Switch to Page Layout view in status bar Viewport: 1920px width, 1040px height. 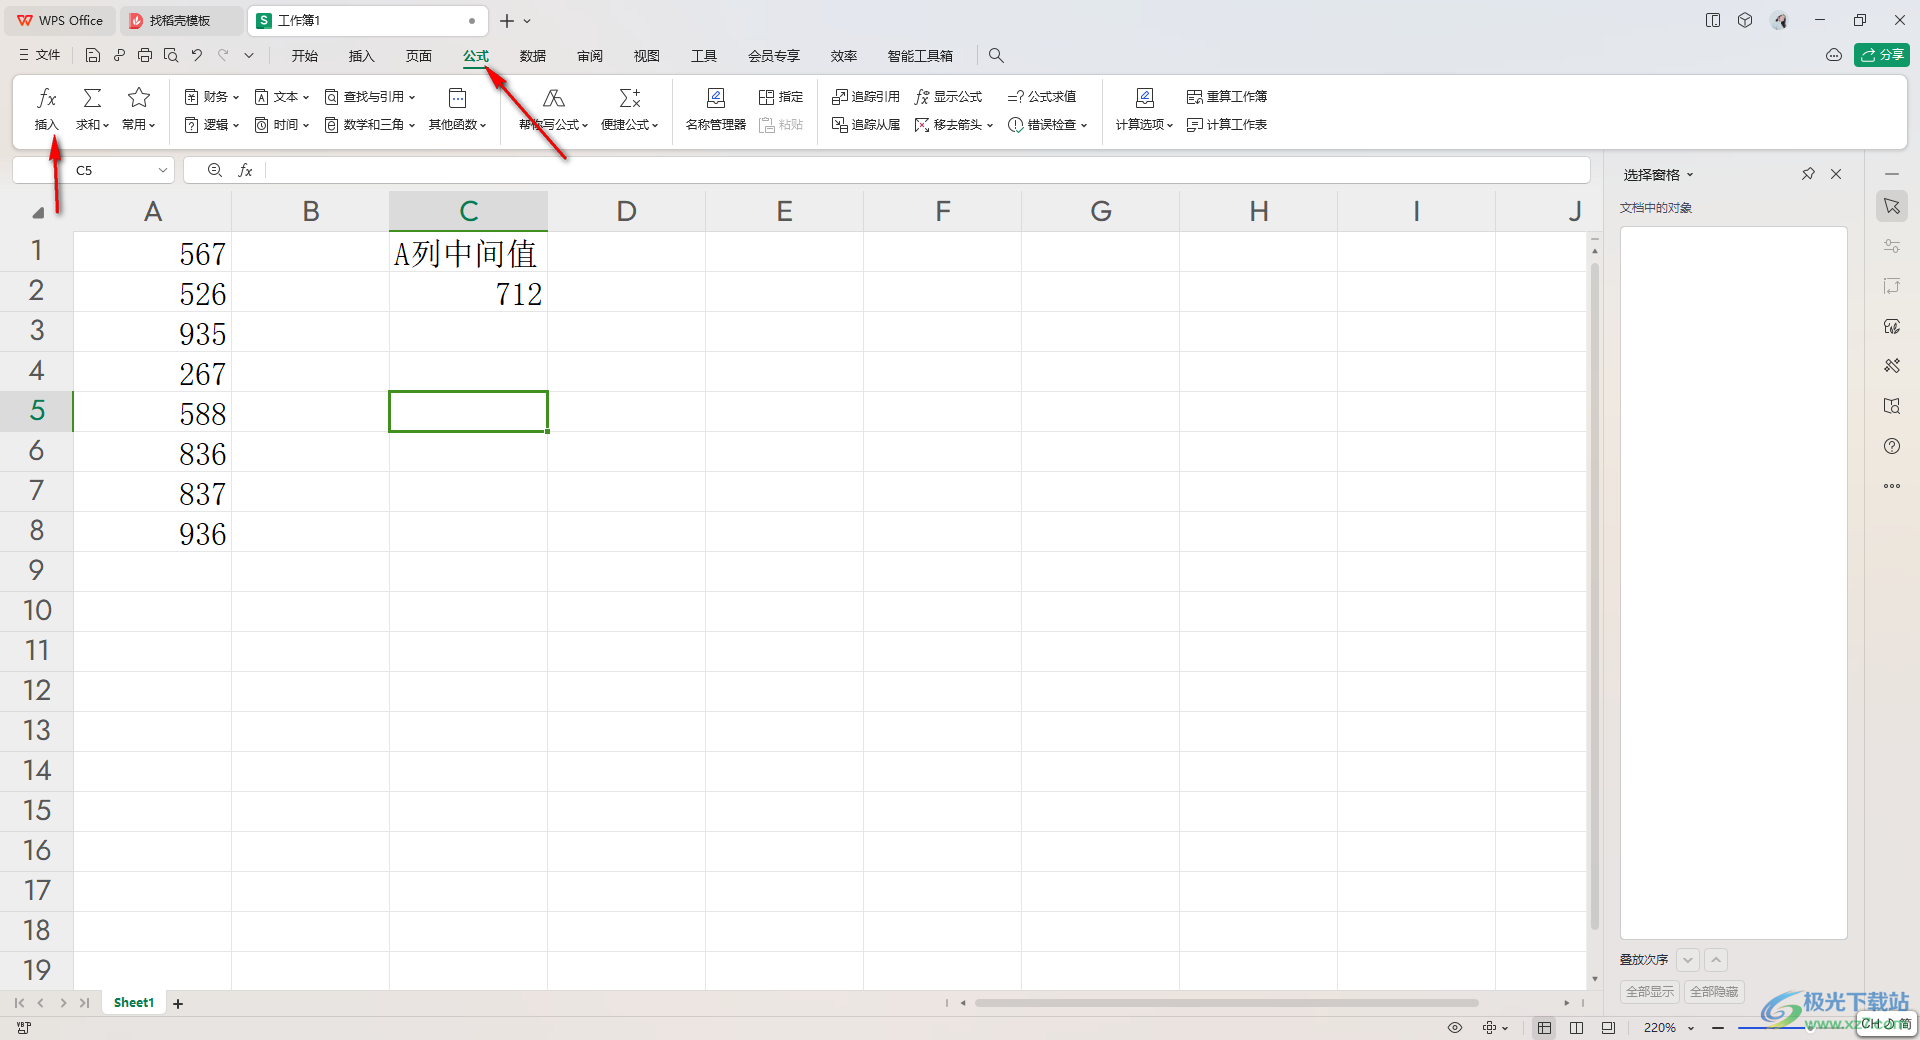[1608, 1028]
